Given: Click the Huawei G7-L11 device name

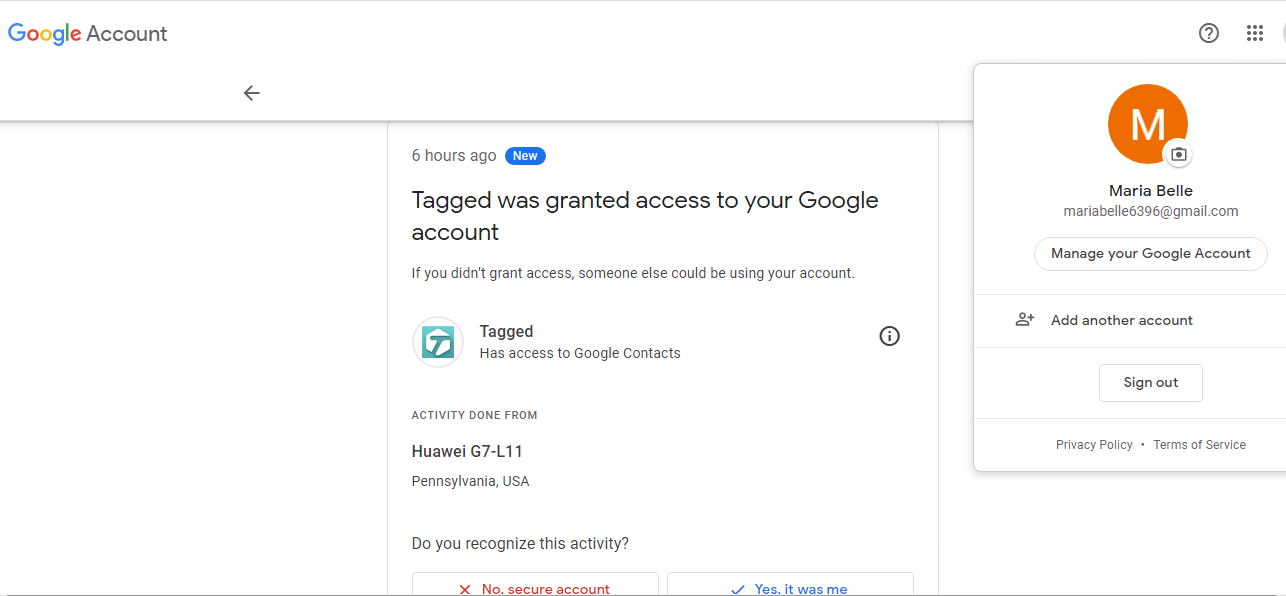Looking at the screenshot, I should click(x=467, y=451).
